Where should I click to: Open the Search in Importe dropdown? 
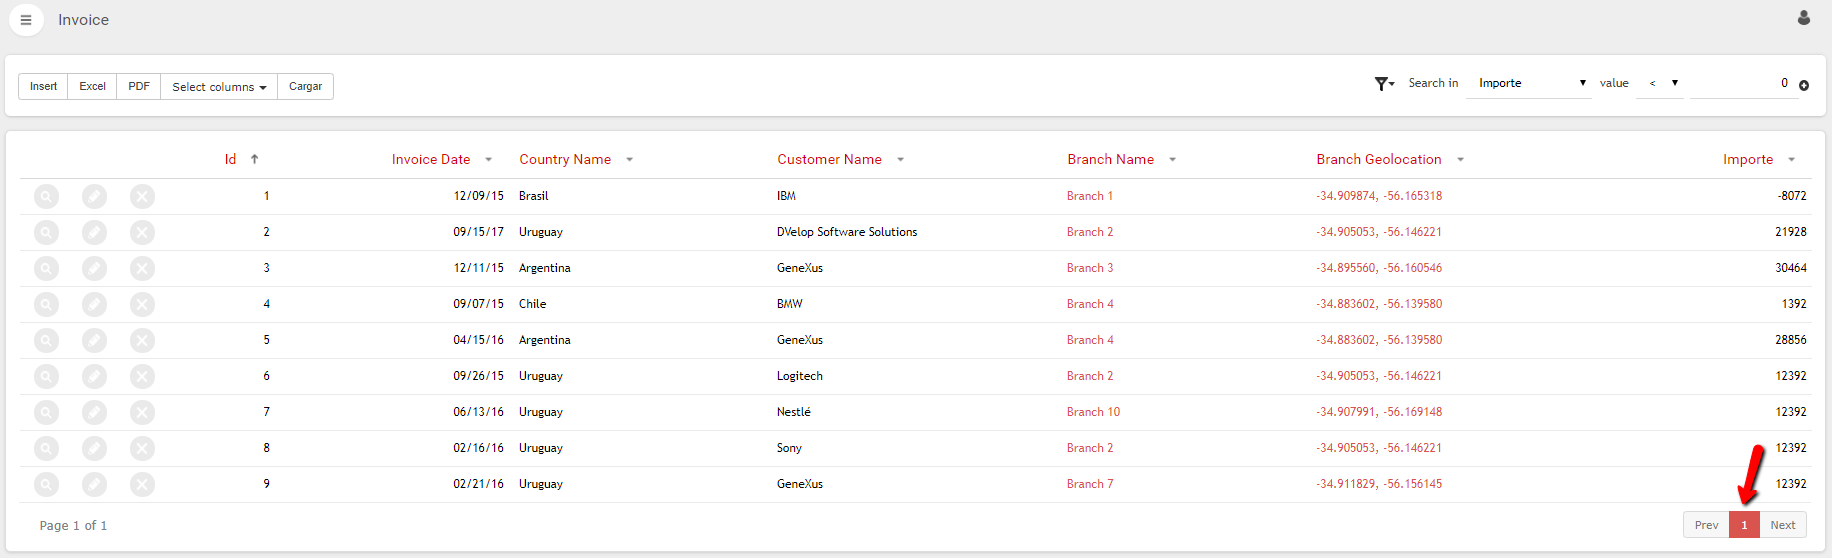1529,84
